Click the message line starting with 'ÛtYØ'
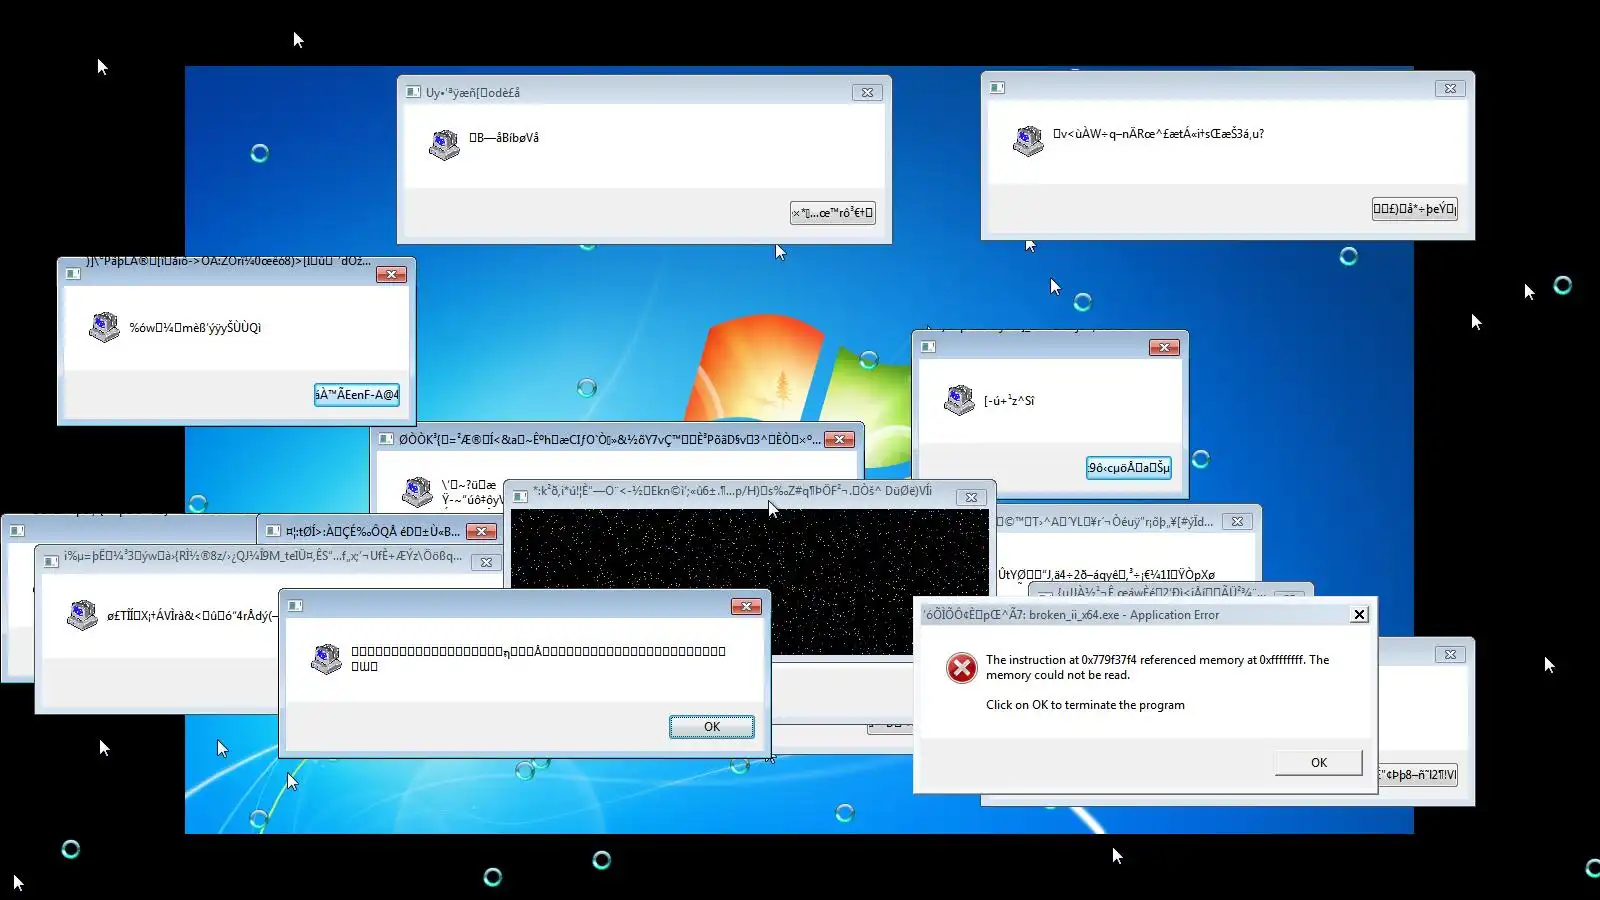1600x900 pixels. click(x=1106, y=575)
